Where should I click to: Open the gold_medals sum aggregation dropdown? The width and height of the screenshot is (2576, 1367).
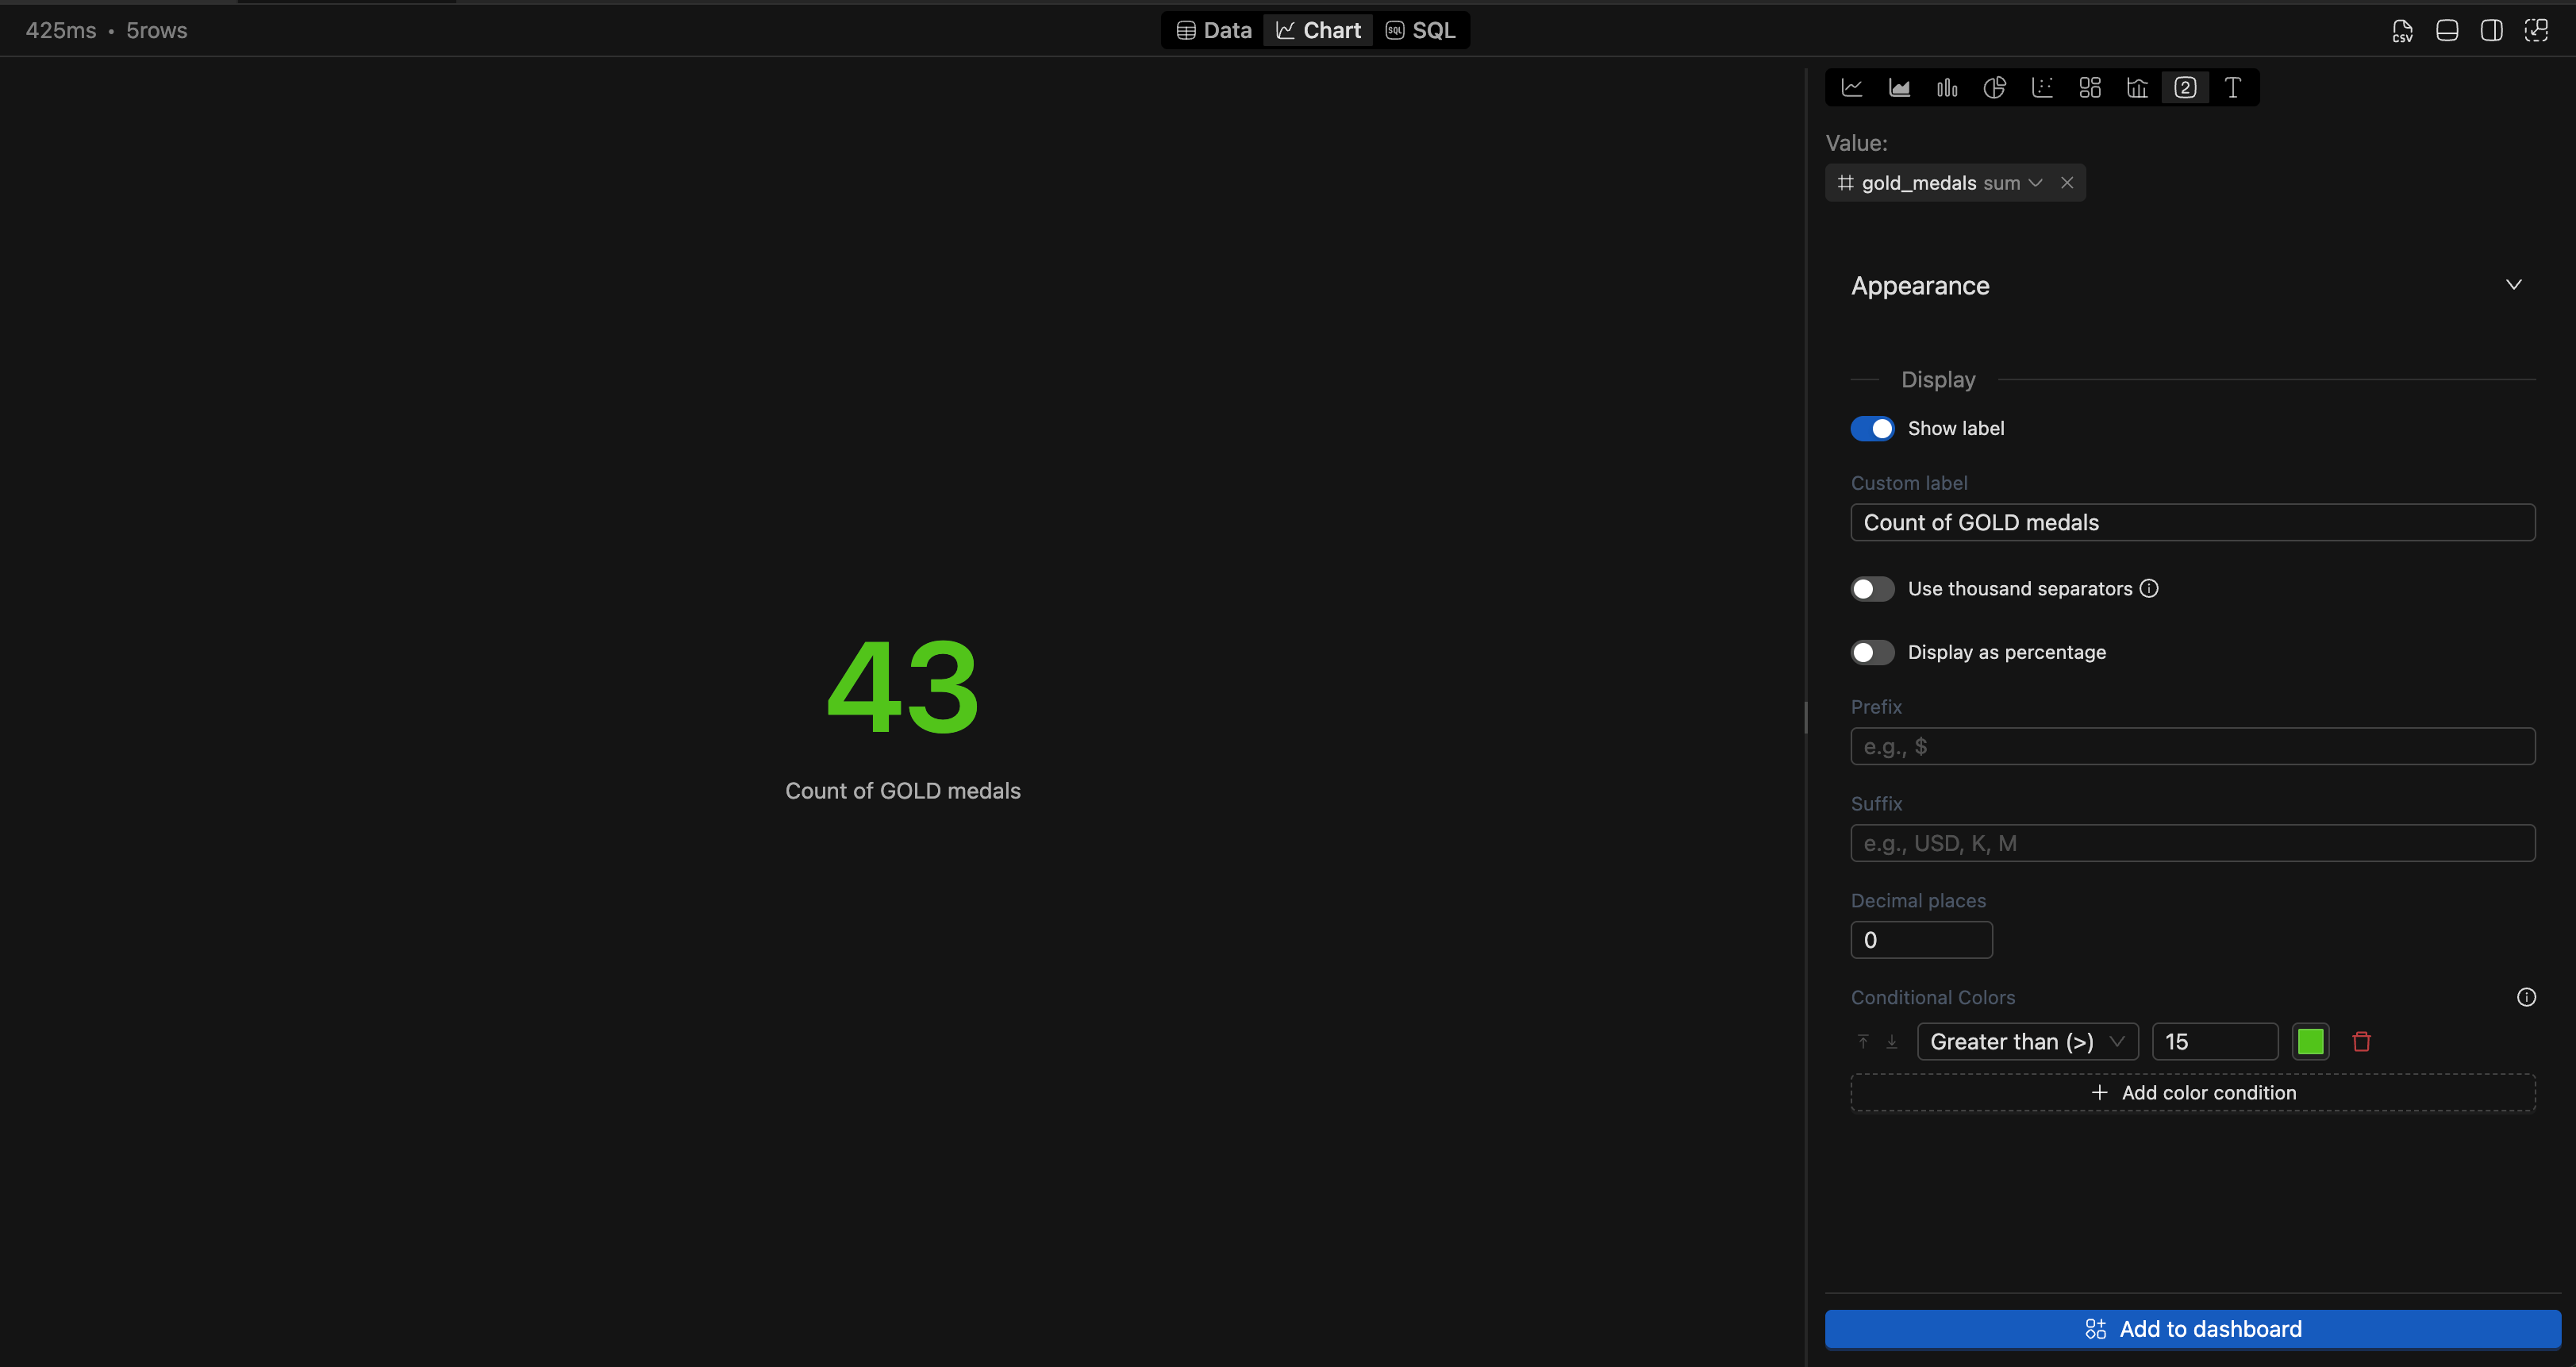click(x=2034, y=183)
